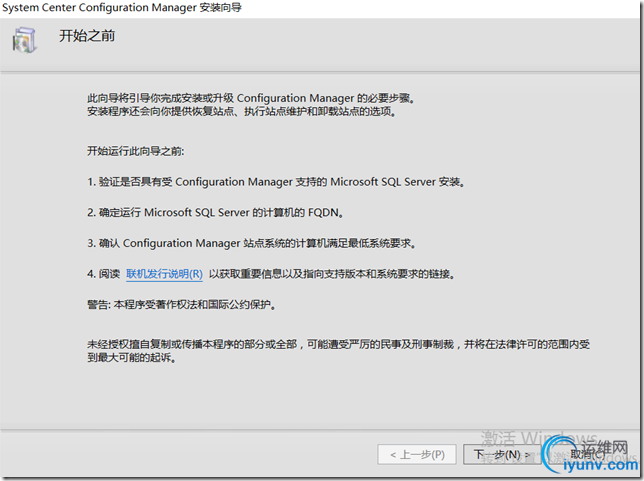Screen dimensions: 644x481
Task: Click the setup wizard icon in header
Action: tap(25, 42)
